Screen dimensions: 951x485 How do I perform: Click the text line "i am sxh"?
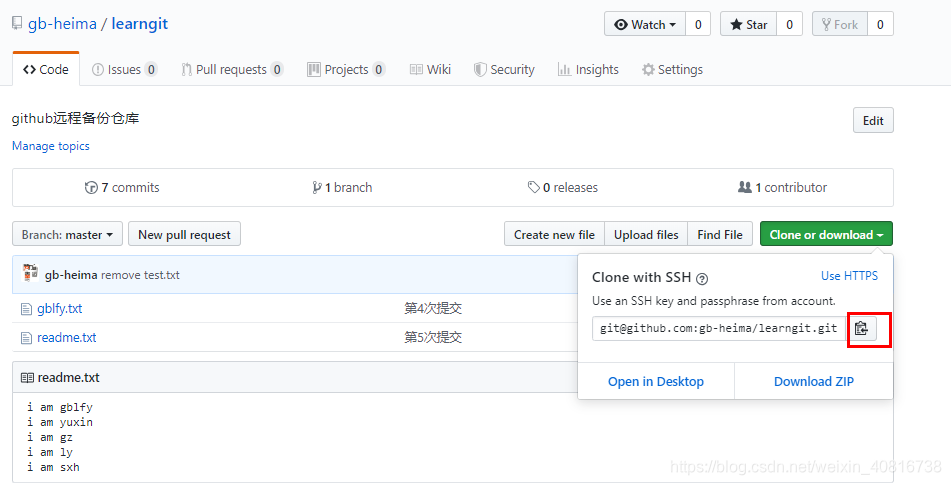click(x=53, y=467)
